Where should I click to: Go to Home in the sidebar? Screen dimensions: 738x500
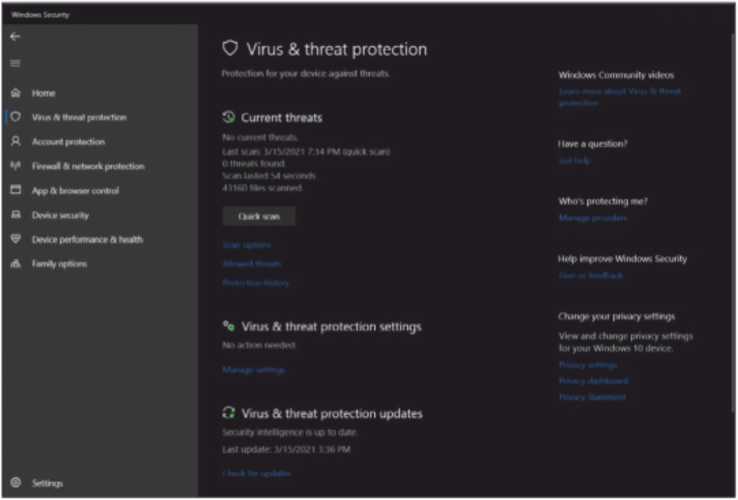click(x=43, y=93)
